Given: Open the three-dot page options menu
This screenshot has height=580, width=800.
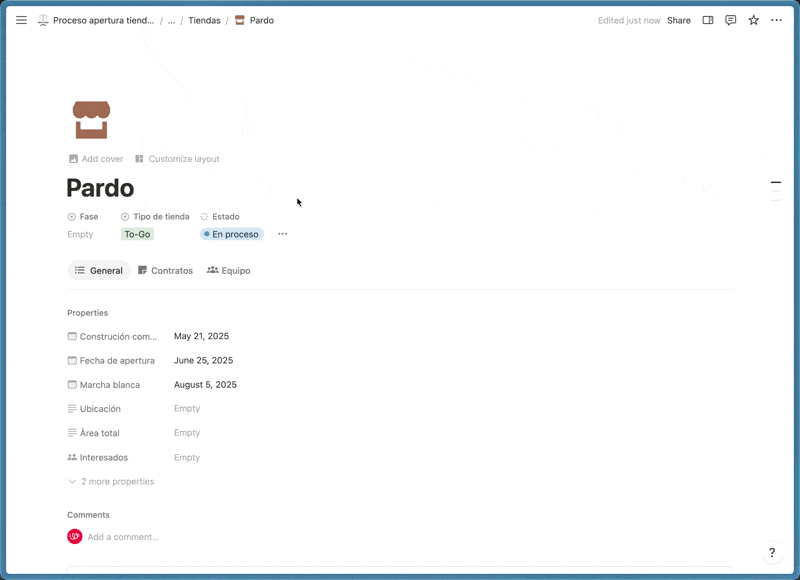Looking at the screenshot, I should 777,20.
